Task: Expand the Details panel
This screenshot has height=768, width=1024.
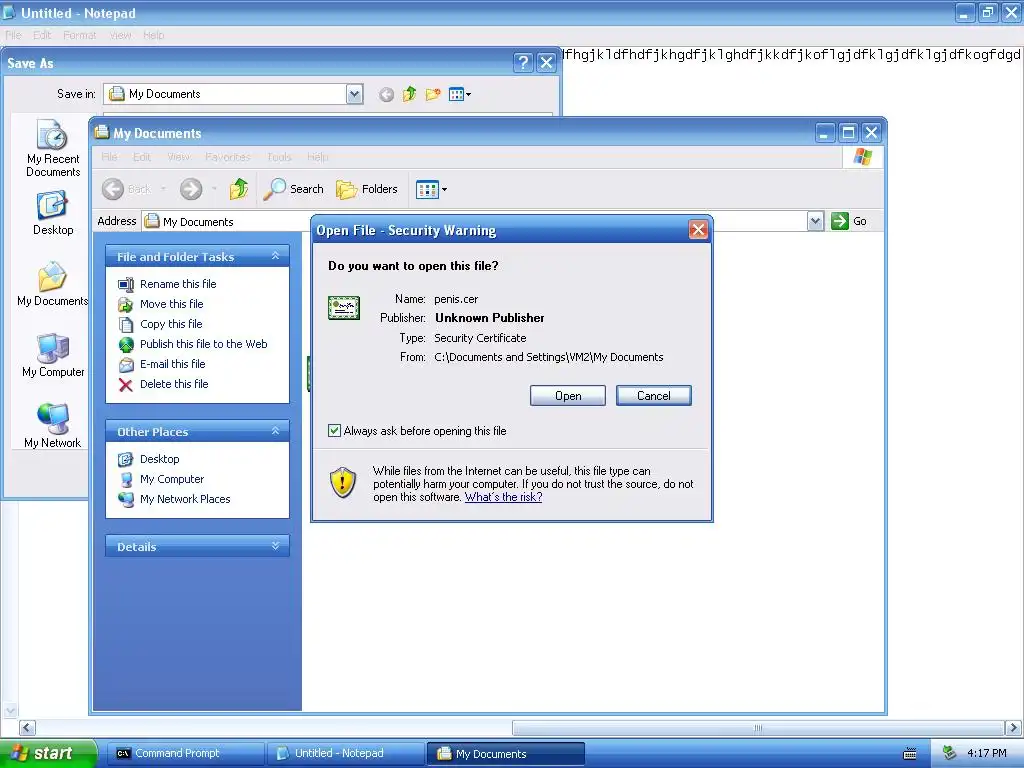Action: [x=275, y=546]
